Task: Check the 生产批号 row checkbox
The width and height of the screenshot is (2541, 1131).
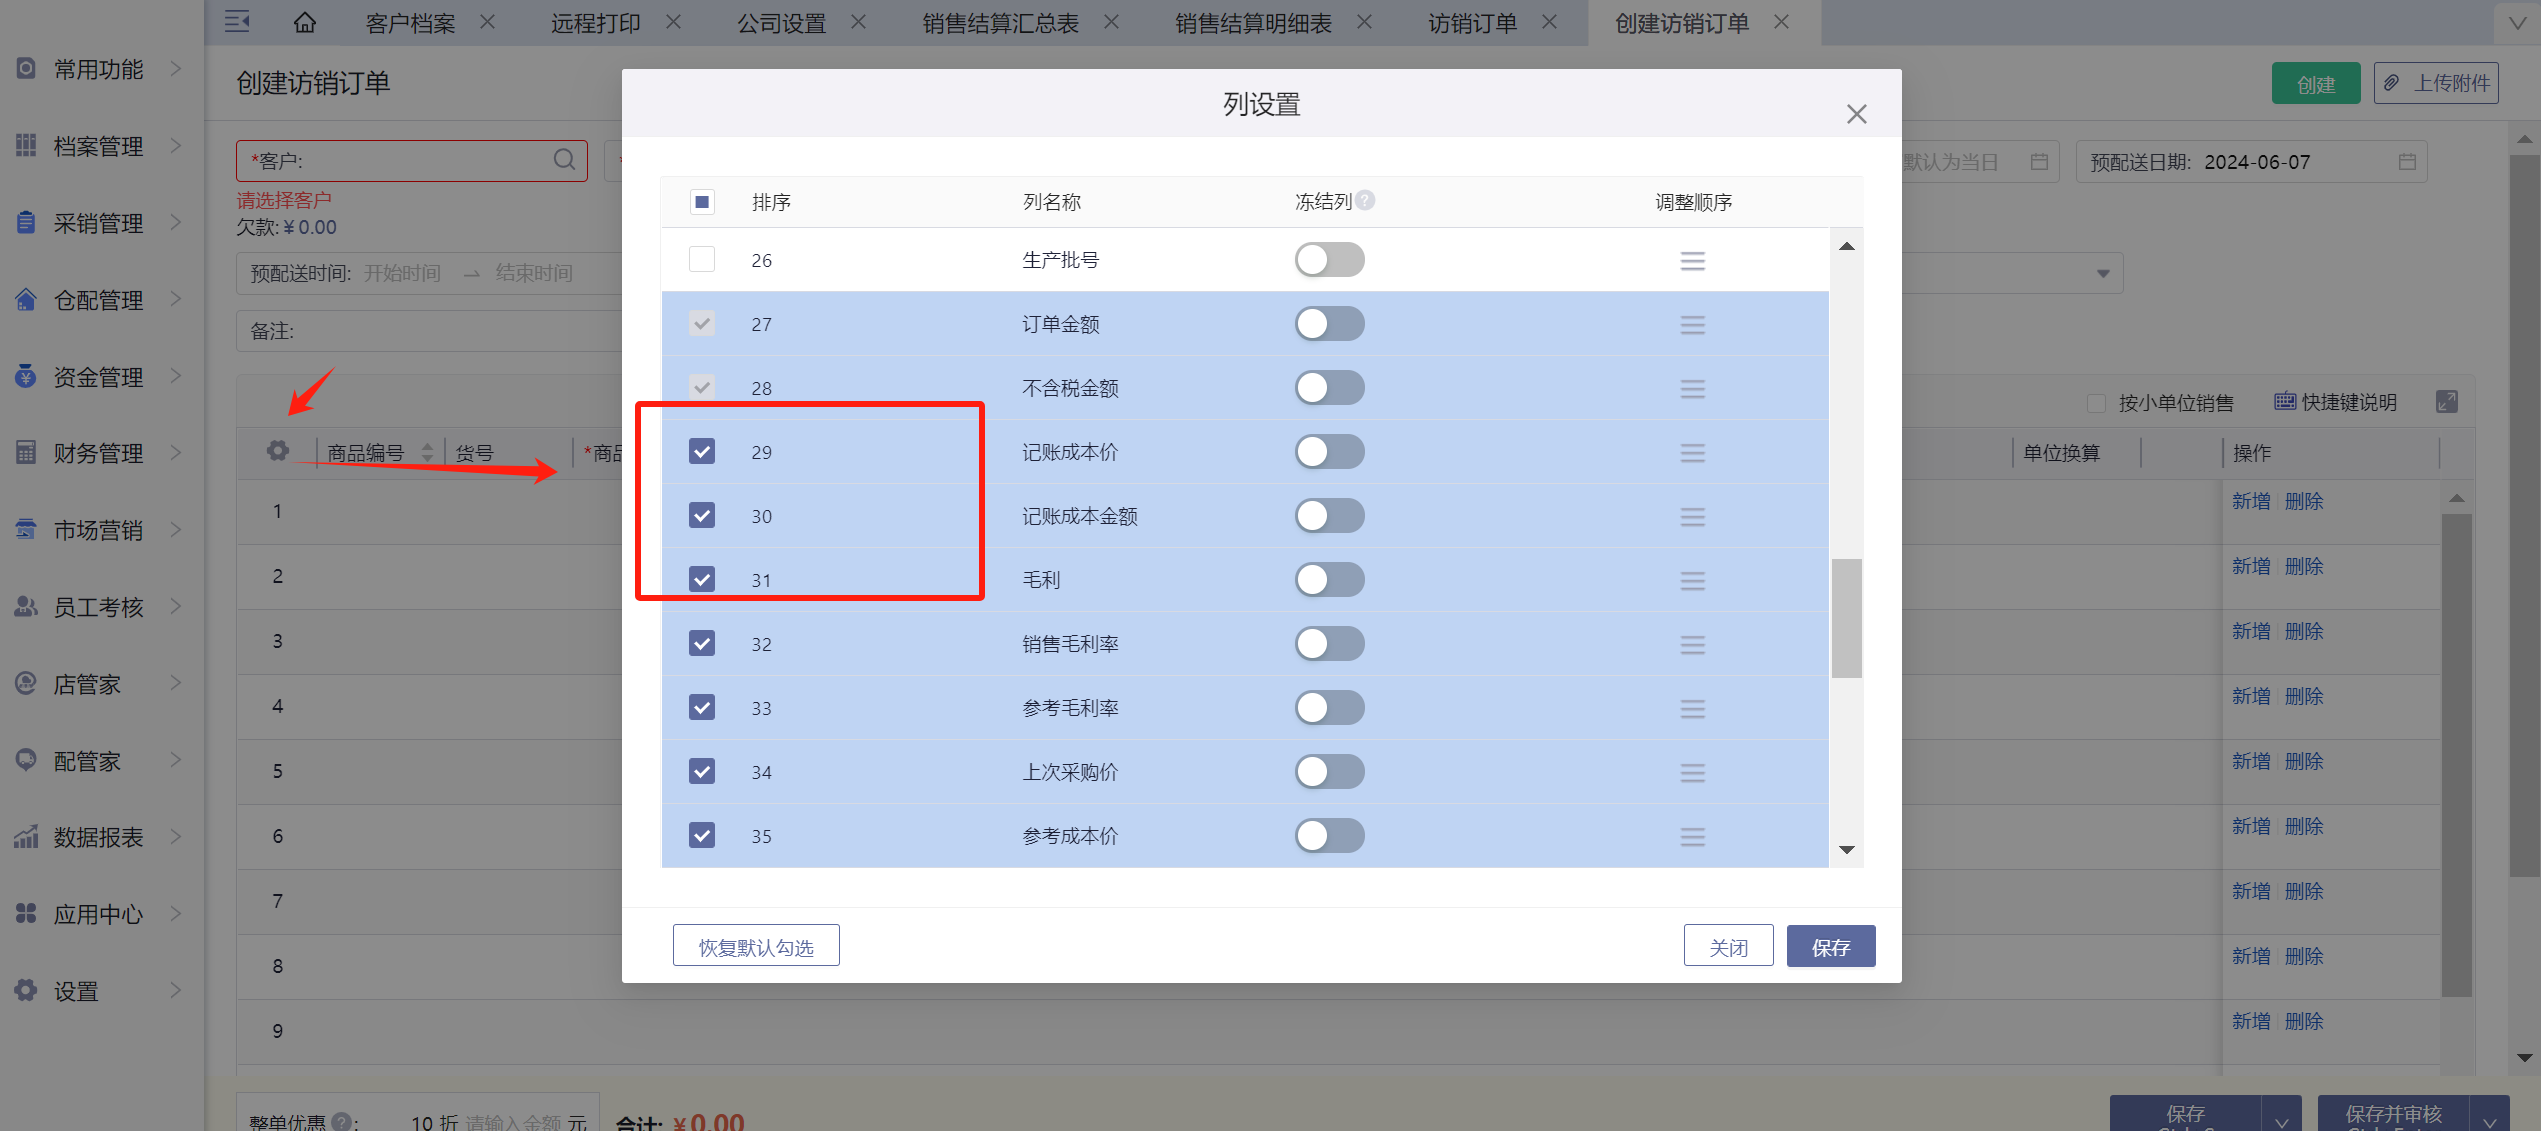Action: click(702, 259)
